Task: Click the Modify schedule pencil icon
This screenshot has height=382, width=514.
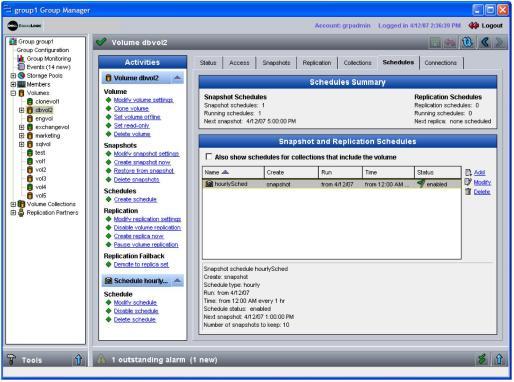Action: [468, 182]
